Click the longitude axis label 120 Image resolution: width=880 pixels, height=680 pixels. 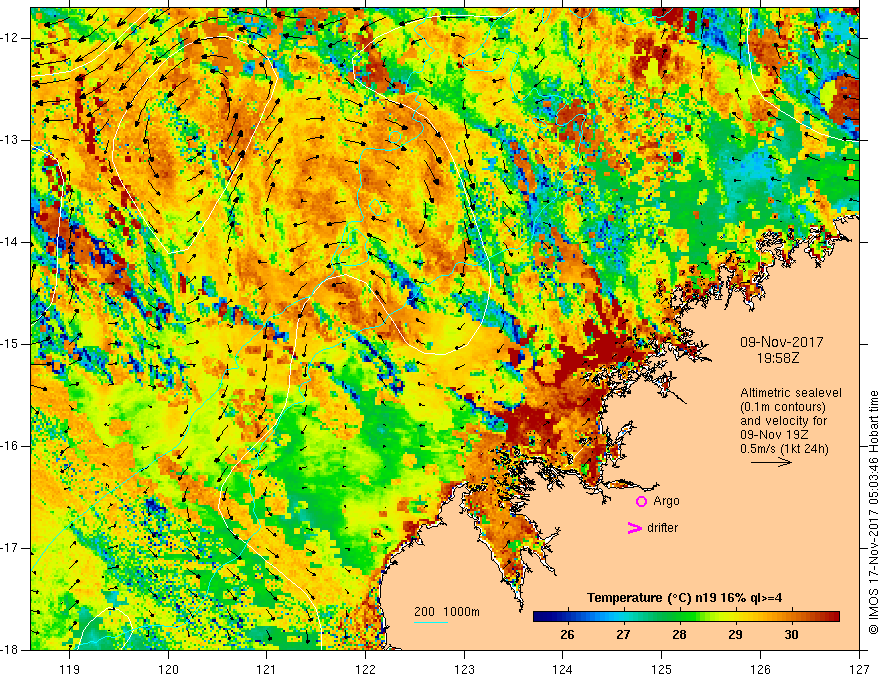[x=168, y=669]
